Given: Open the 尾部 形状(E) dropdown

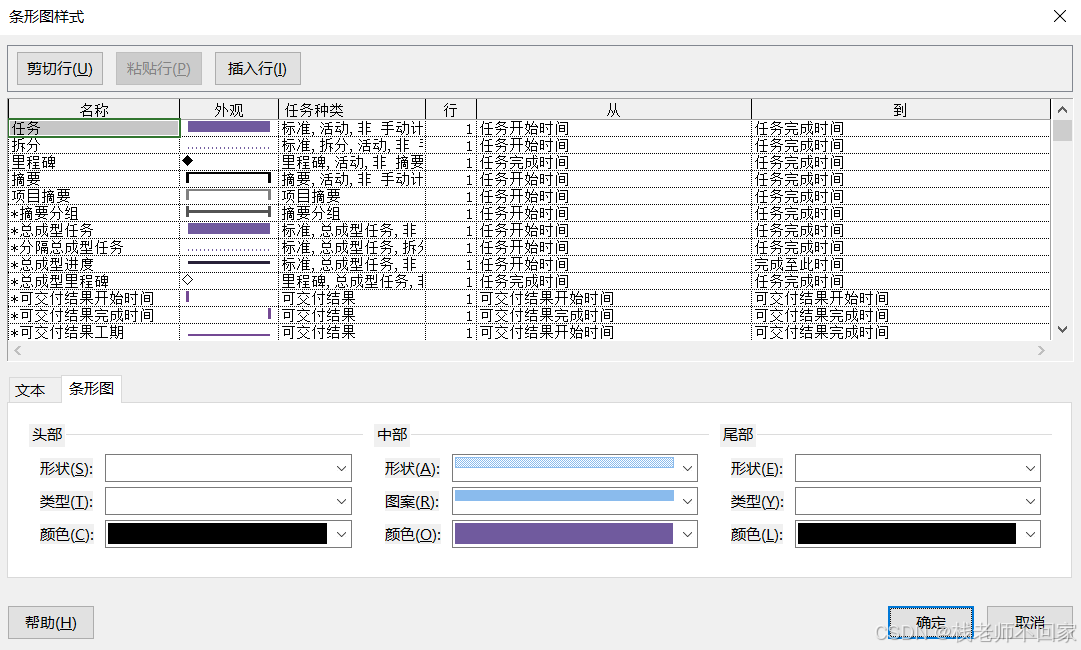Looking at the screenshot, I should click(x=918, y=468).
